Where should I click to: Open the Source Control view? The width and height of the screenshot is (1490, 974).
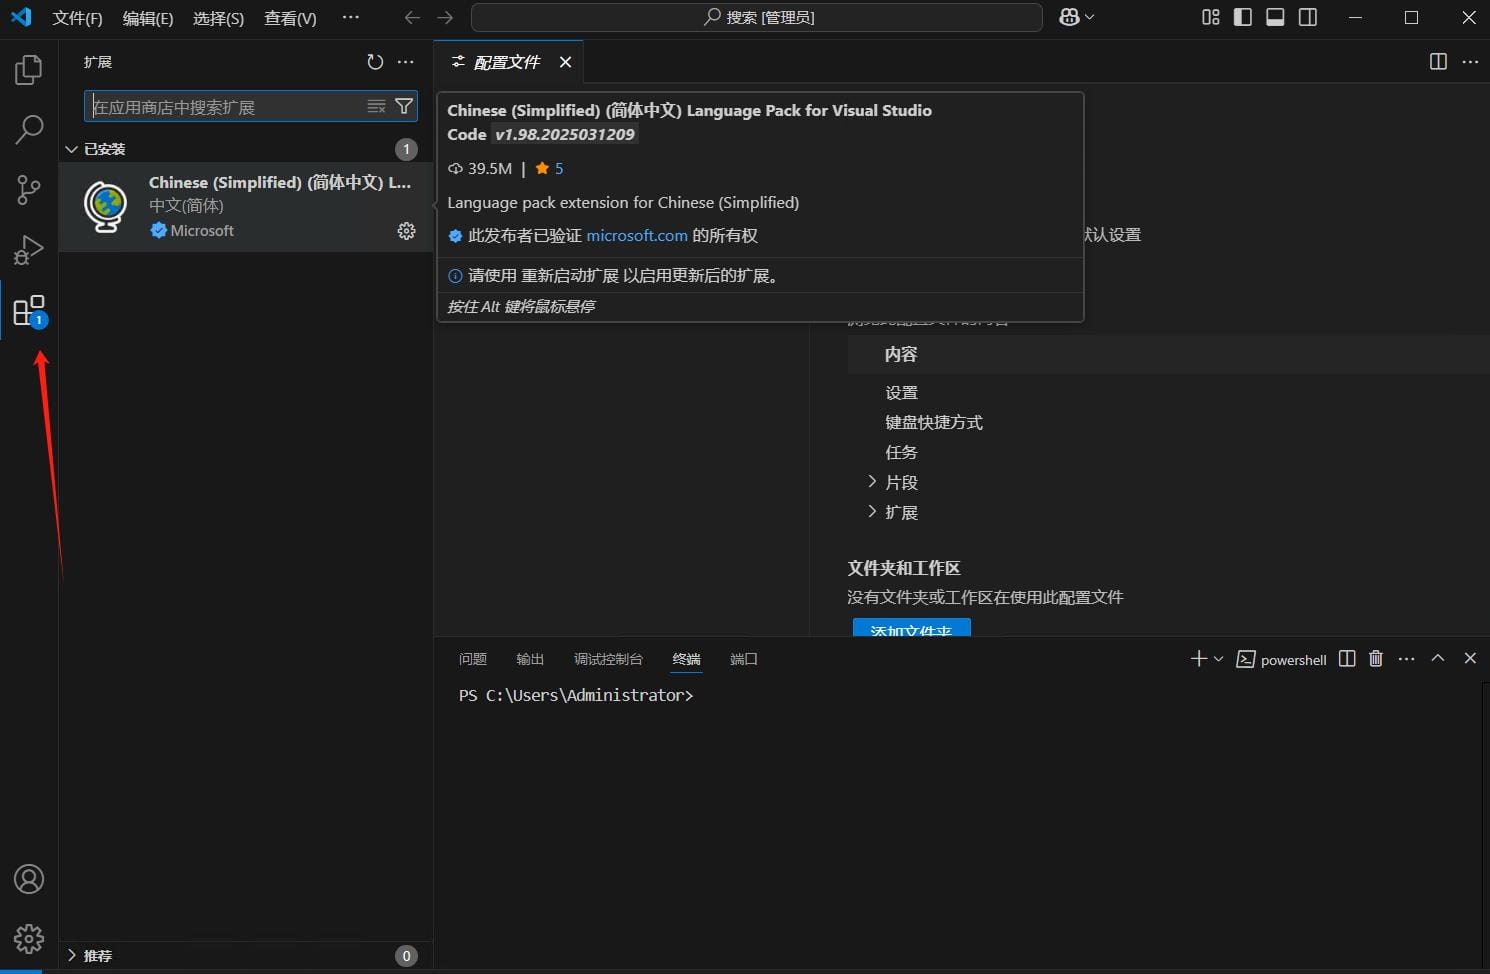[29, 189]
